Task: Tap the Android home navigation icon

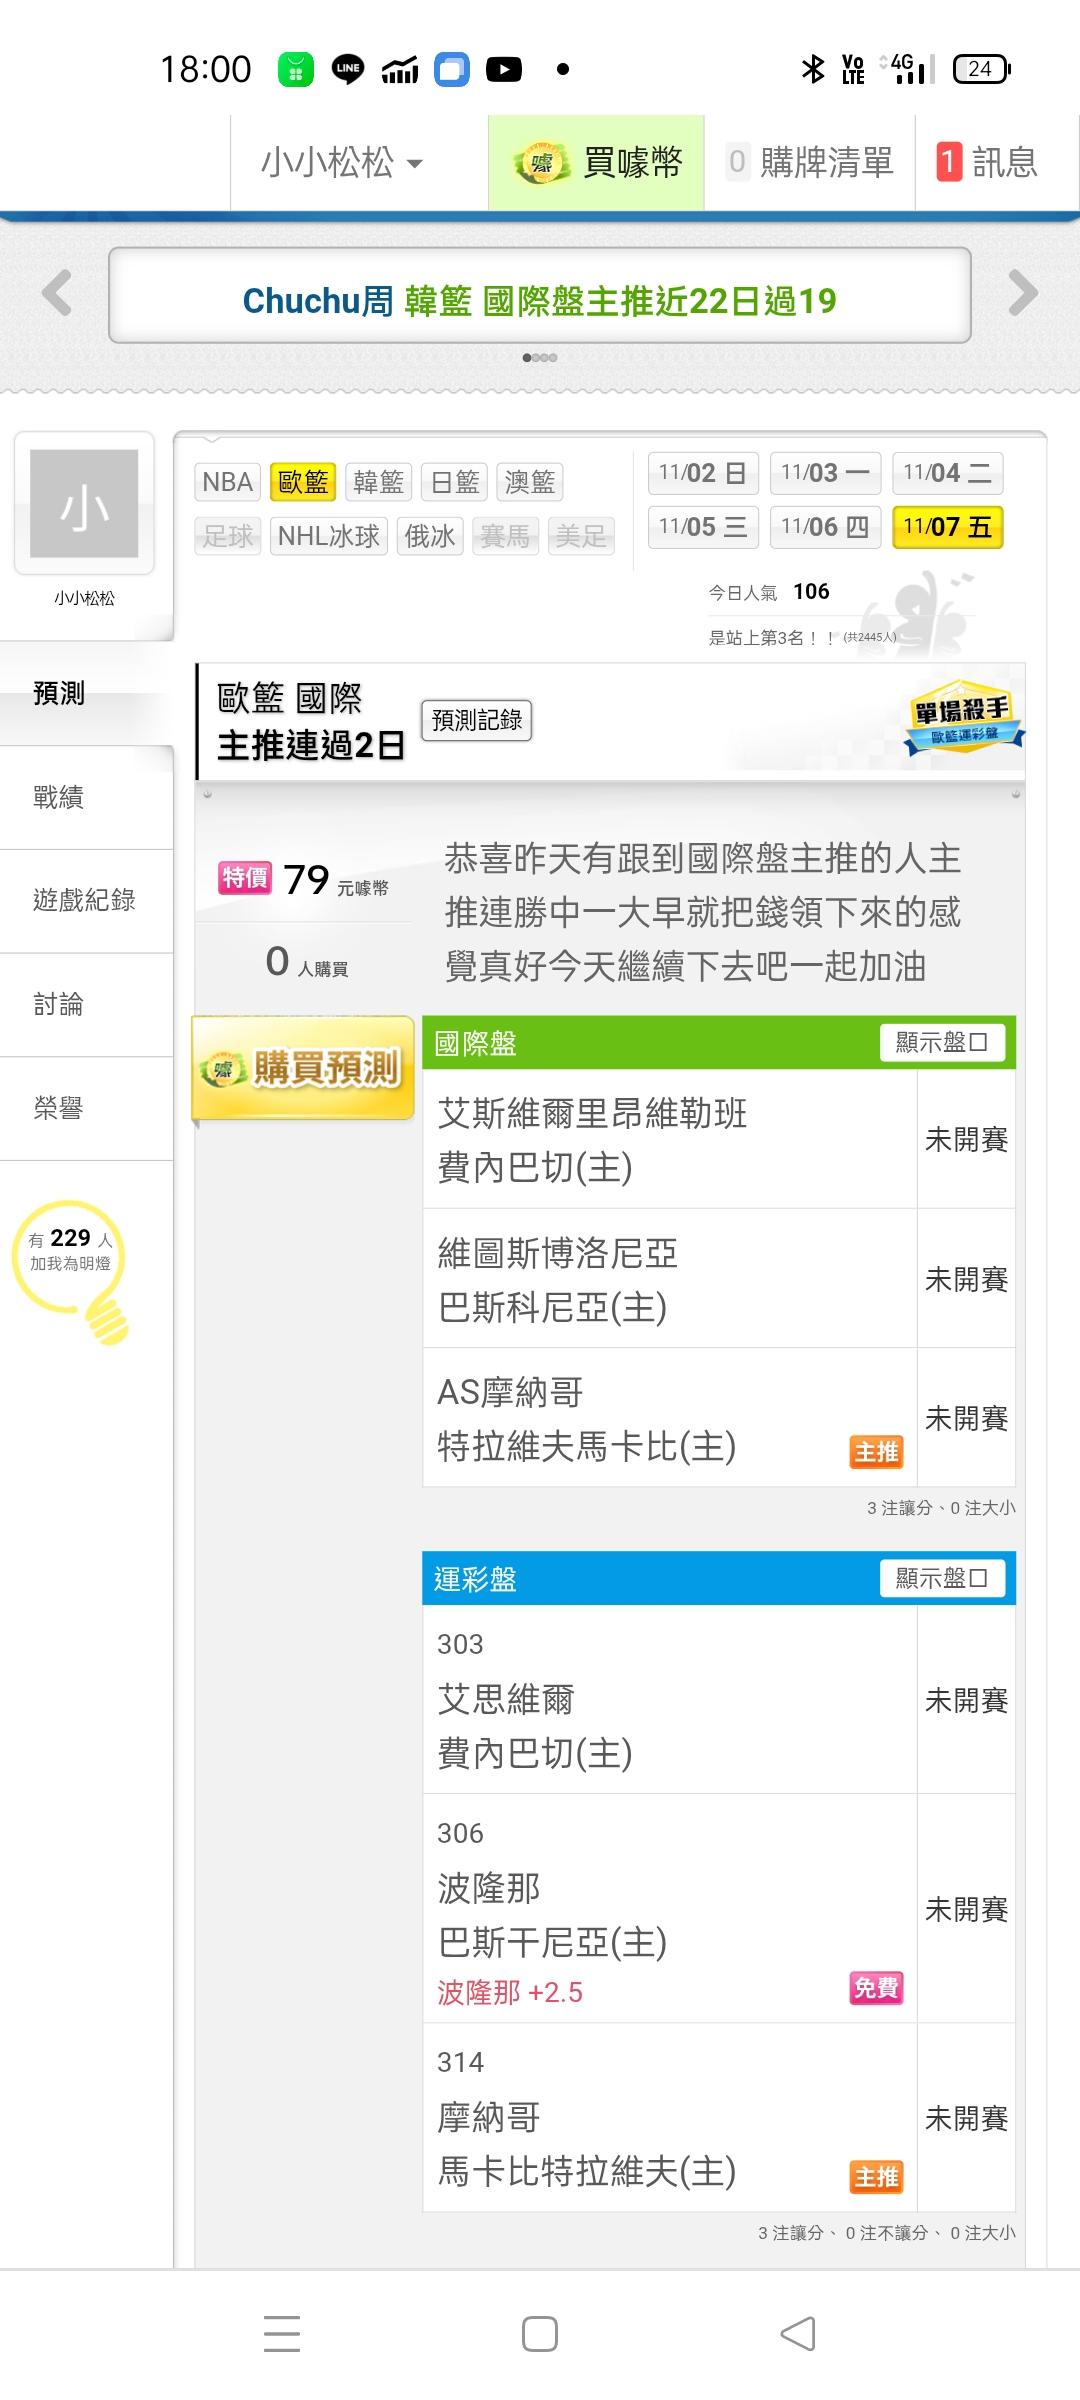Action: click(540, 2334)
